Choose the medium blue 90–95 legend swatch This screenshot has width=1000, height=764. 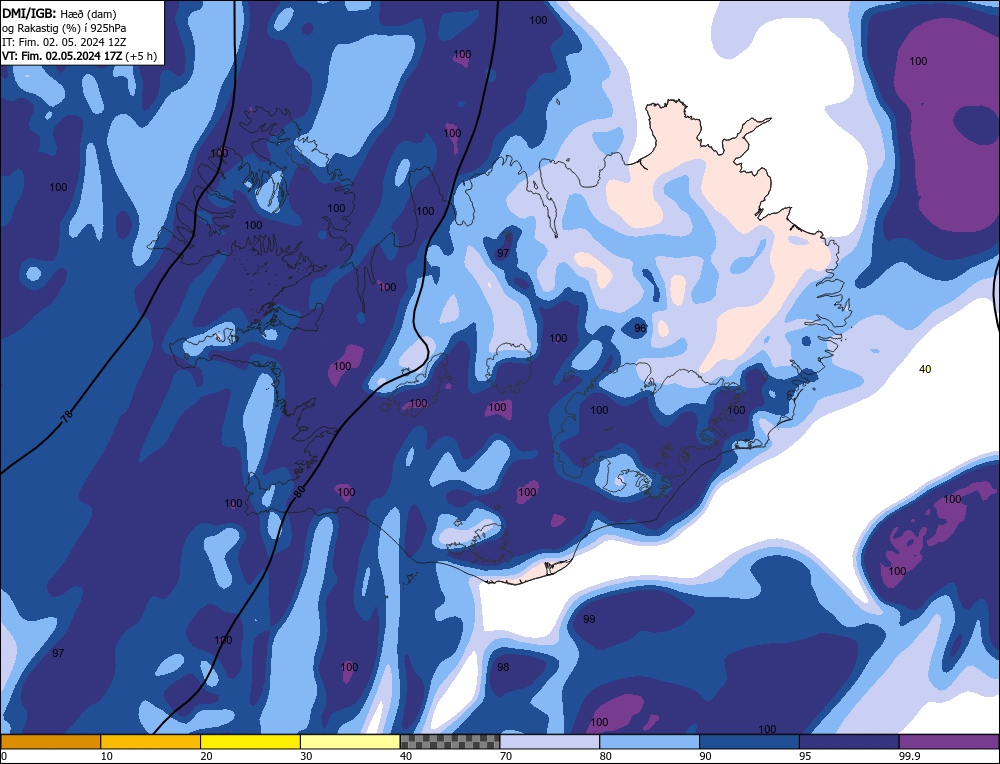pos(749,741)
